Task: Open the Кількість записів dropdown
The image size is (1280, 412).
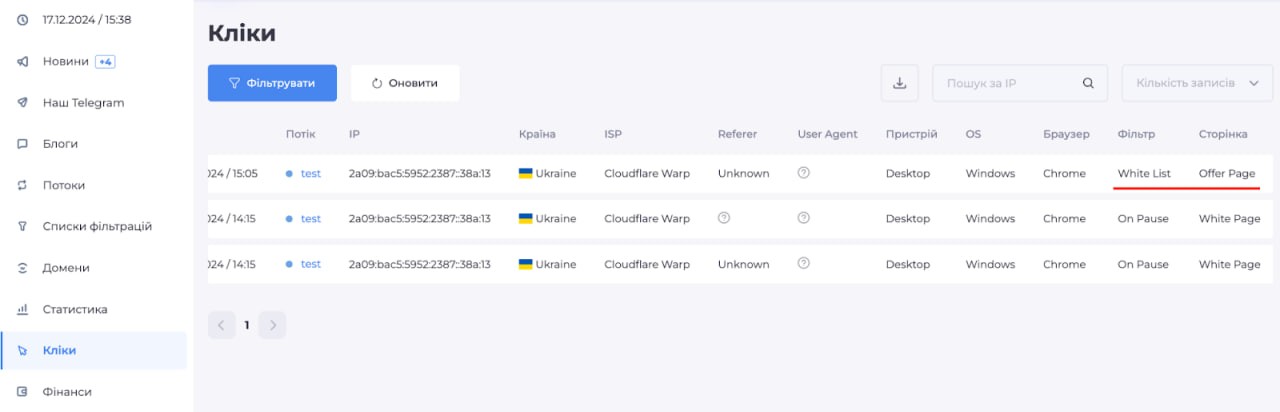Action: pyautogui.click(x=1196, y=84)
